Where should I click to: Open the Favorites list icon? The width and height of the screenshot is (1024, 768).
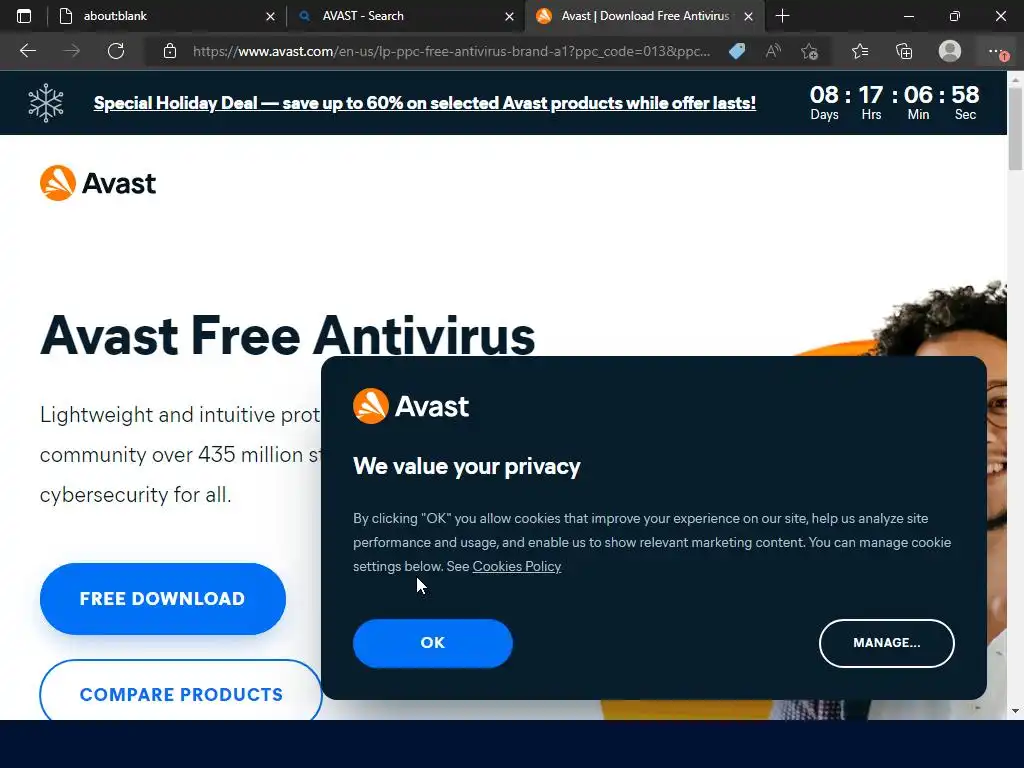(860, 51)
